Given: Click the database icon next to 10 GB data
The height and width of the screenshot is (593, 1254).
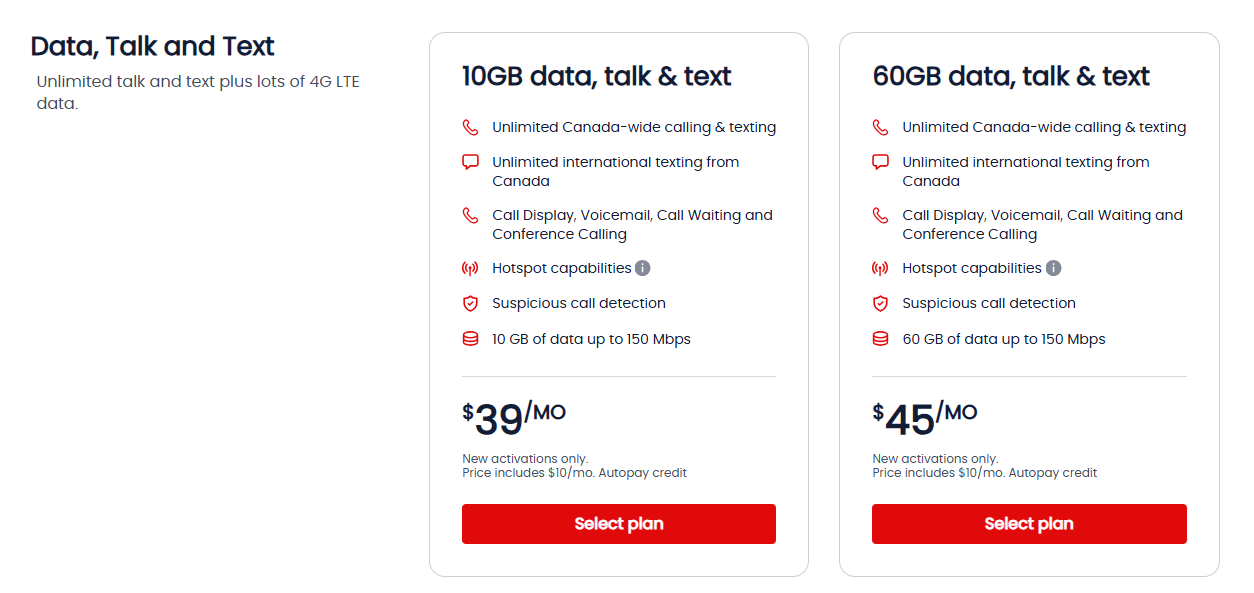Looking at the screenshot, I should click(x=470, y=338).
